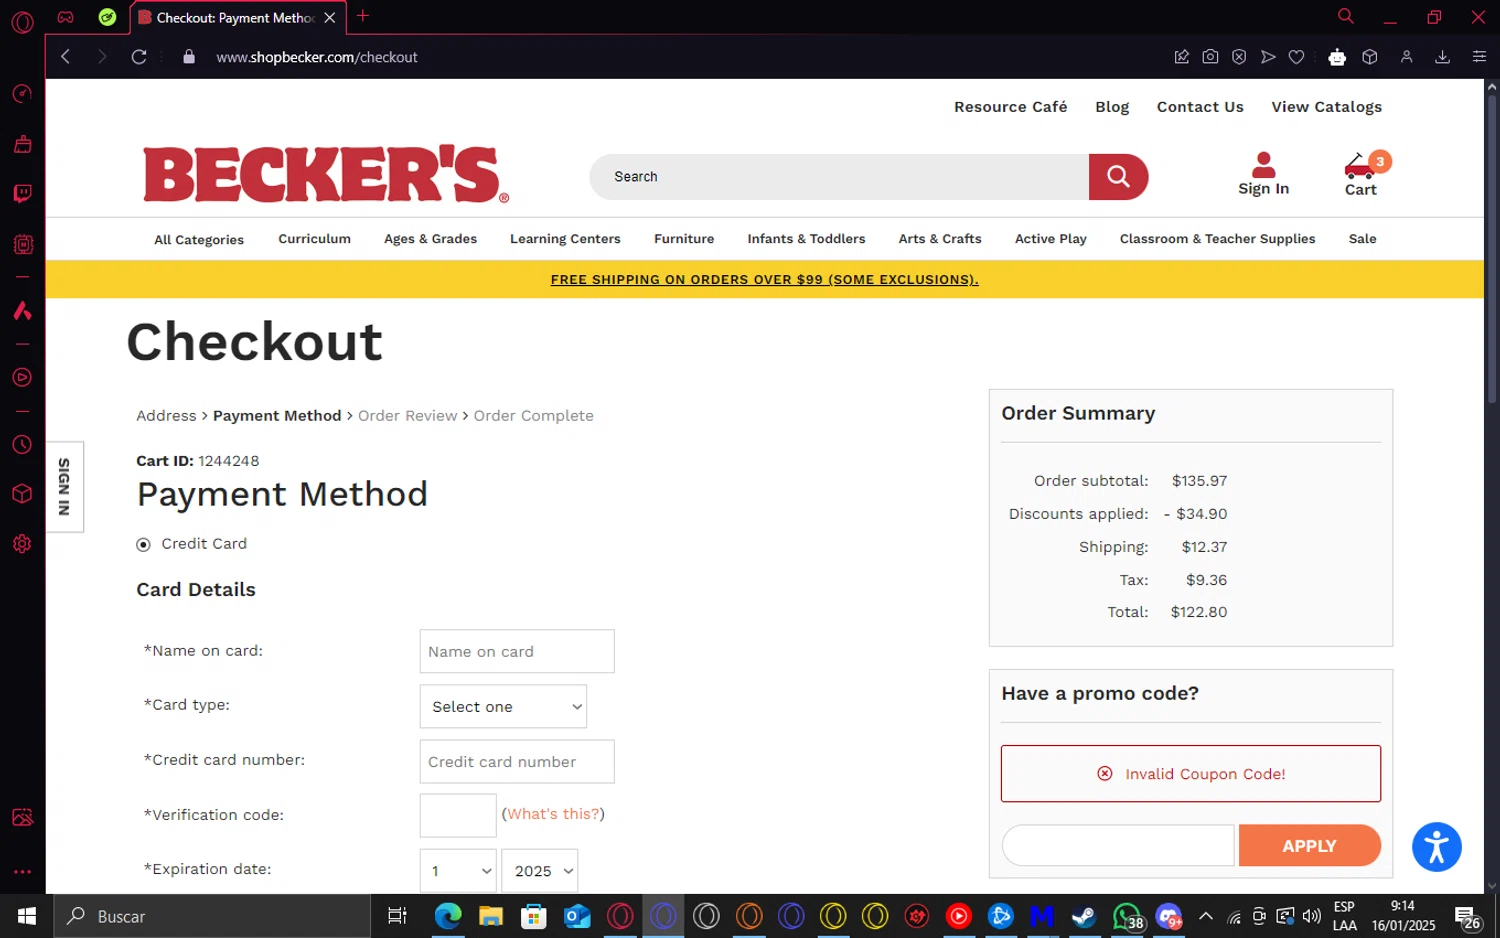Open the expiration month dropdown
Viewport: 1500px width, 938px height.
pos(458,871)
